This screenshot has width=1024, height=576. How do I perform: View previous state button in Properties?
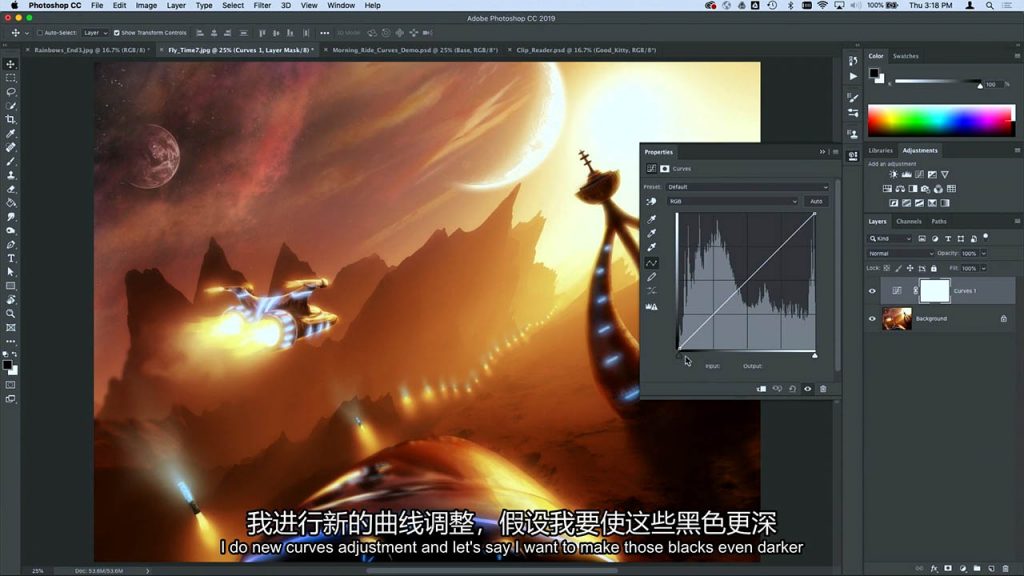(x=777, y=389)
